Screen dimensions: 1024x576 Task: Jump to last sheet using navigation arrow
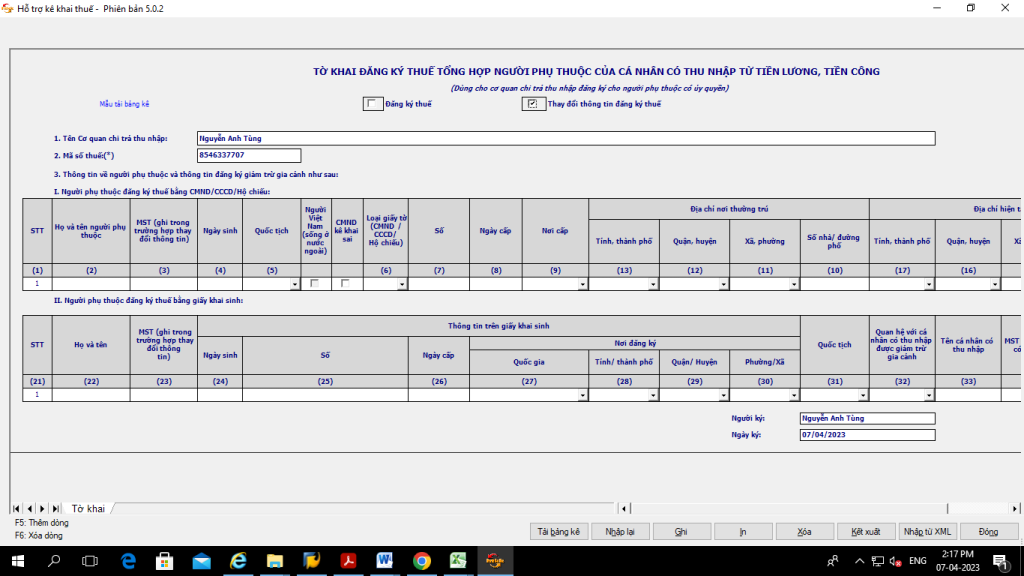(x=55, y=509)
